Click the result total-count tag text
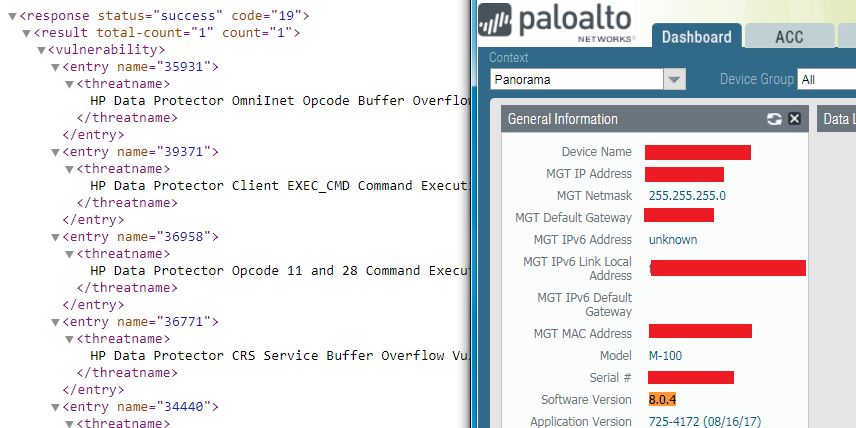 pyautogui.click(x=167, y=33)
